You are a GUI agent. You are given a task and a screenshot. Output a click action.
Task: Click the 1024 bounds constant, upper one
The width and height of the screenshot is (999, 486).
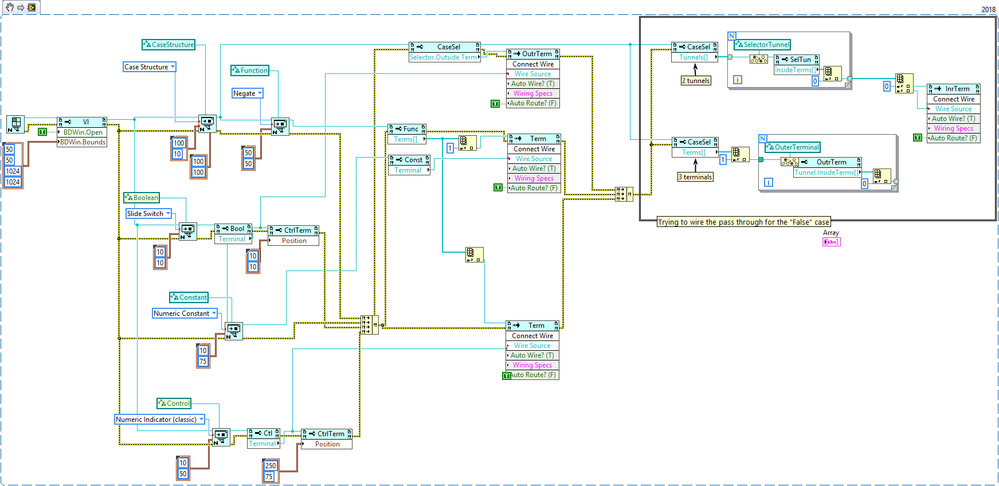[13, 171]
